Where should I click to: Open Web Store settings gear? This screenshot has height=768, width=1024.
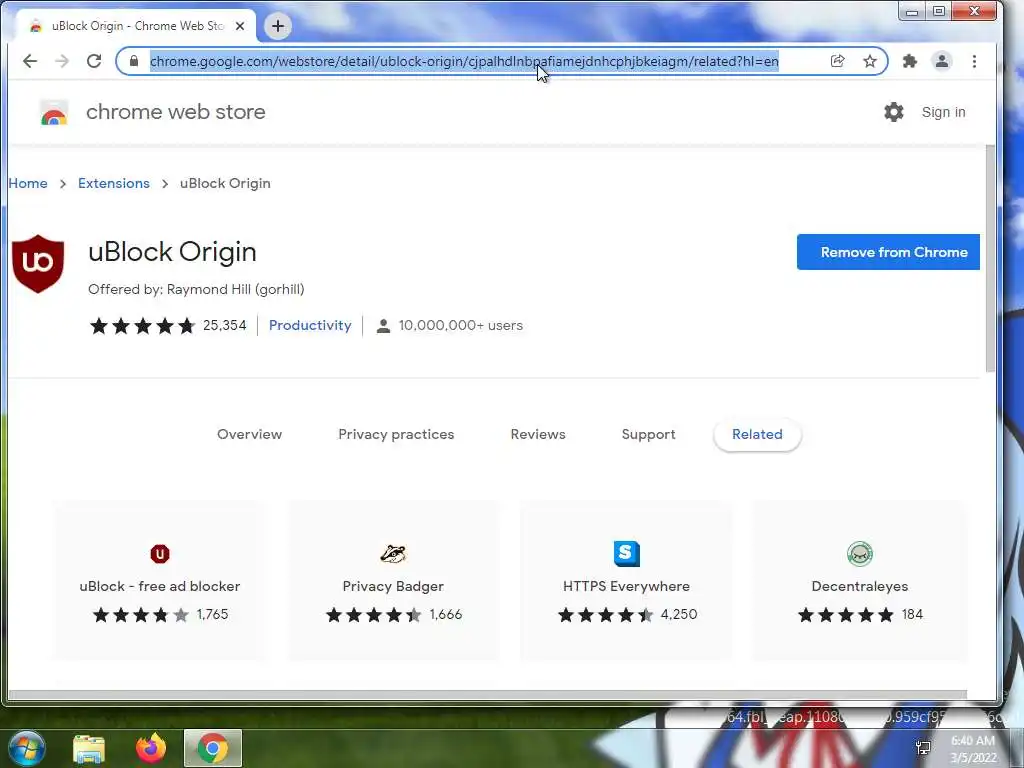(x=893, y=112)
